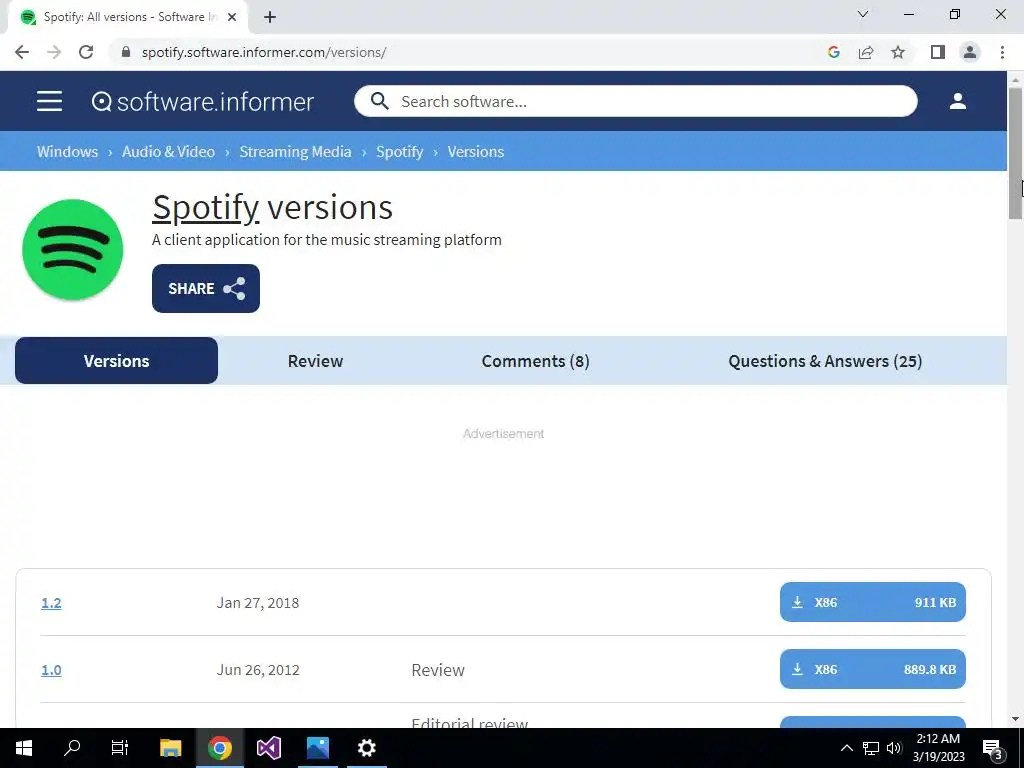Click the Spotify title link in heading
Viewport: 1024px width, 768px height.
click(x=206, y=208)
